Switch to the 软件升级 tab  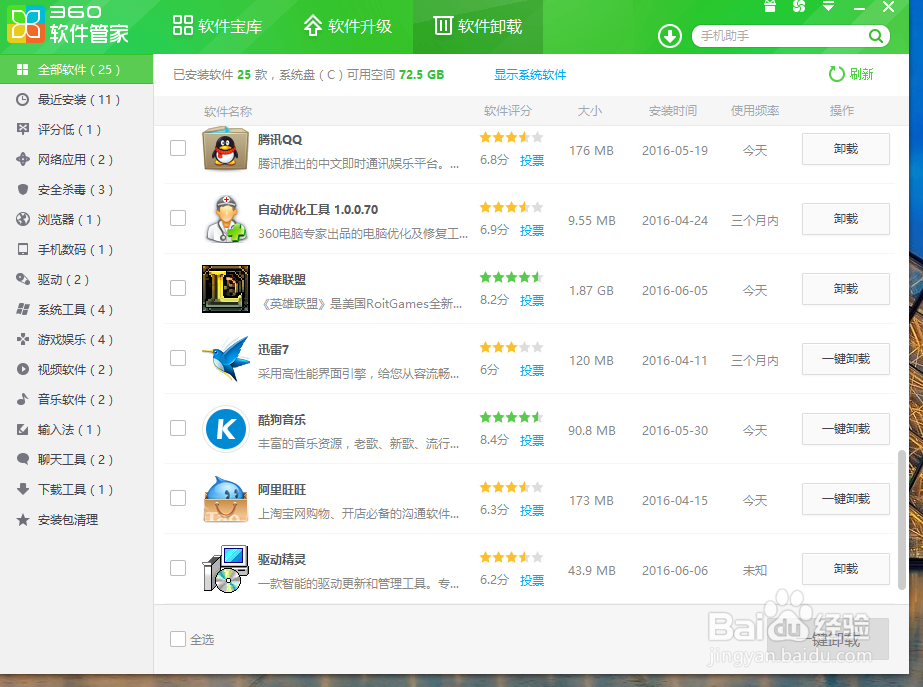click(x=347, y=26)
